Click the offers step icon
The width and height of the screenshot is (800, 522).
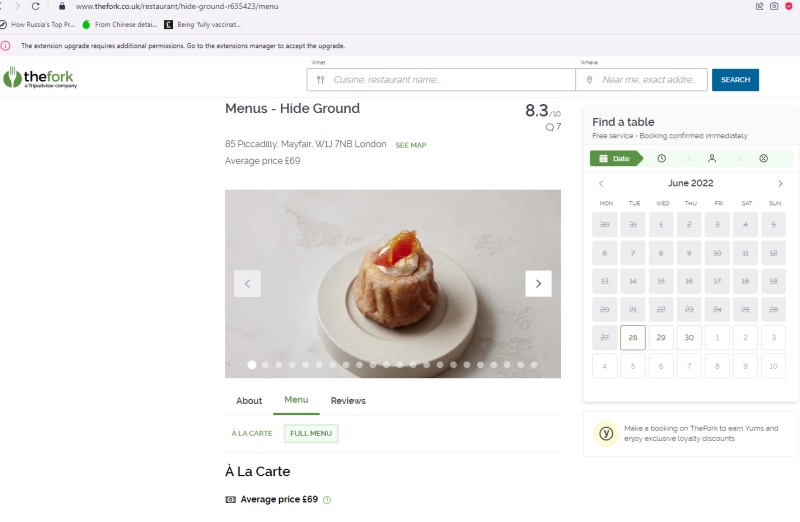(x=763, y=158)
